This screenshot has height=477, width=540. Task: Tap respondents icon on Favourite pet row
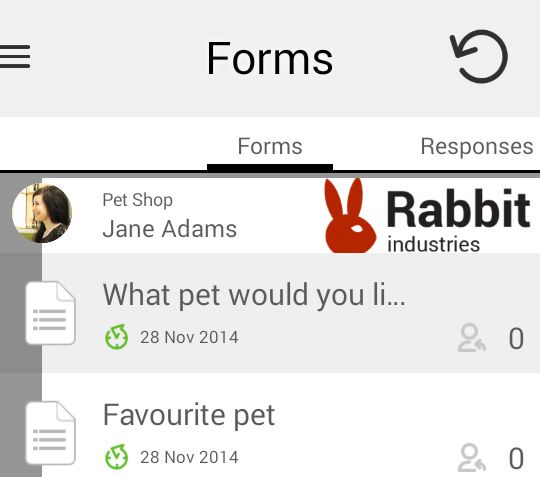(x=471, y=458)
